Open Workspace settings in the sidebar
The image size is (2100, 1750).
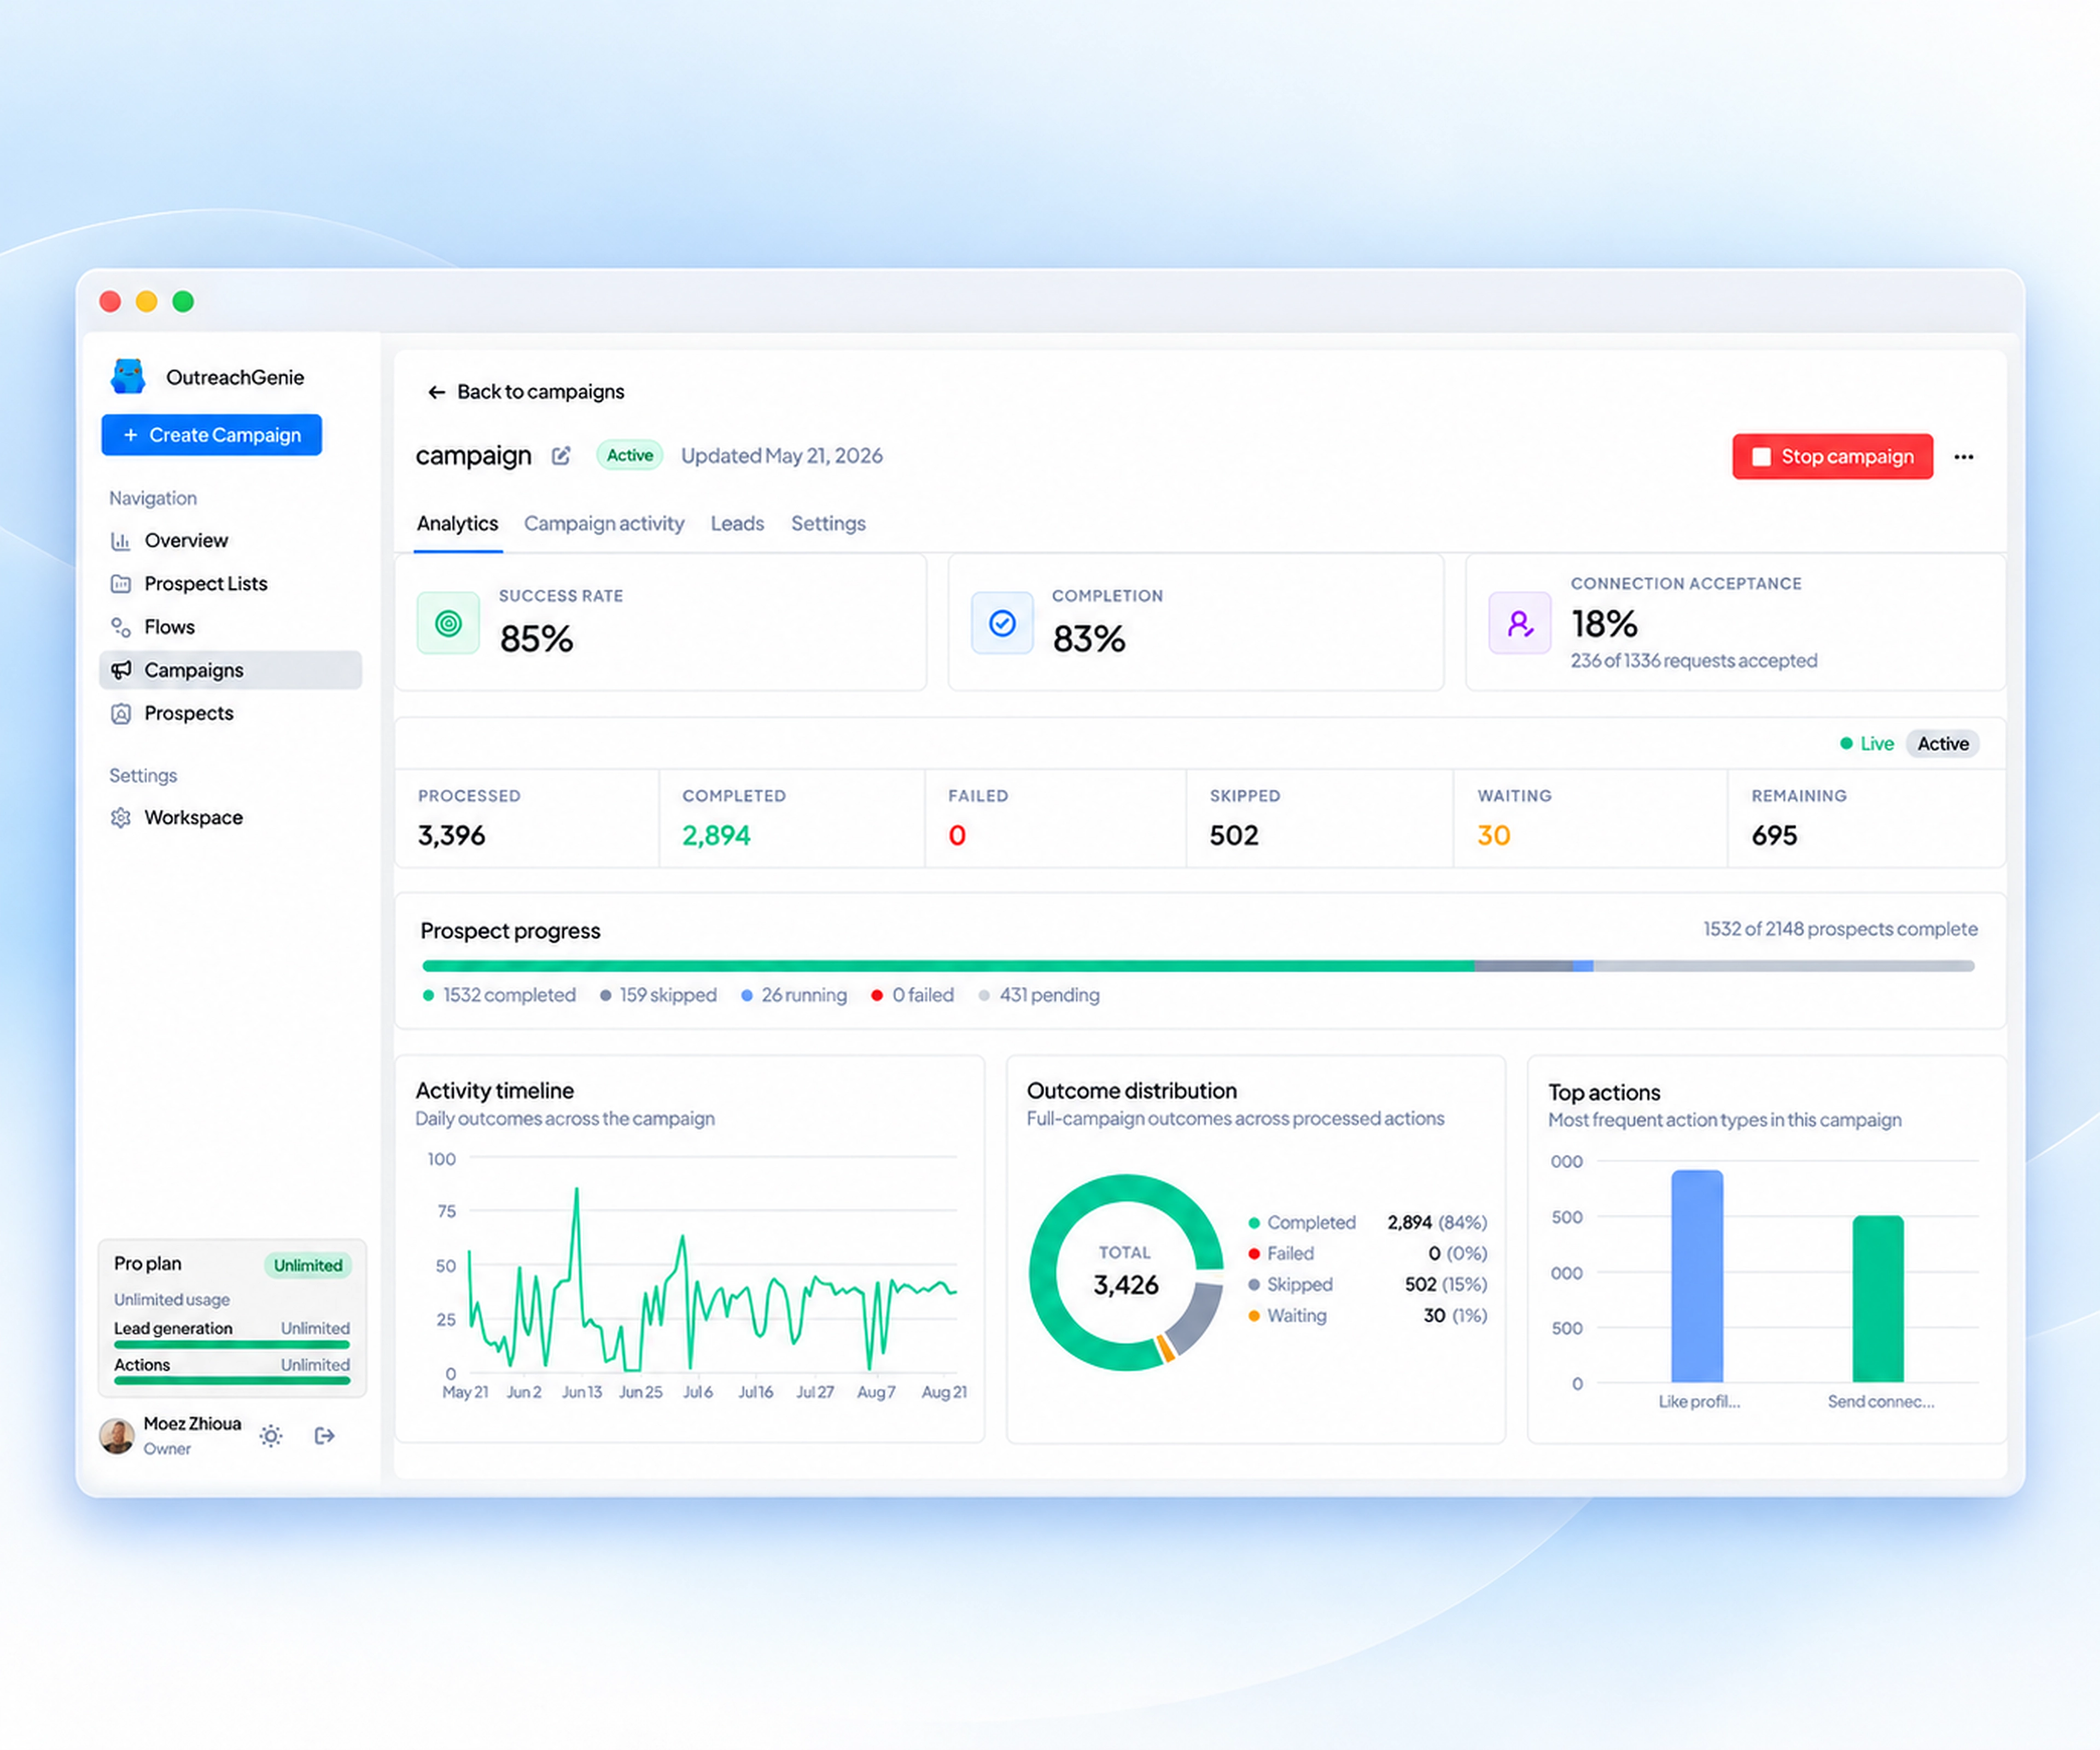coord(193,818)
